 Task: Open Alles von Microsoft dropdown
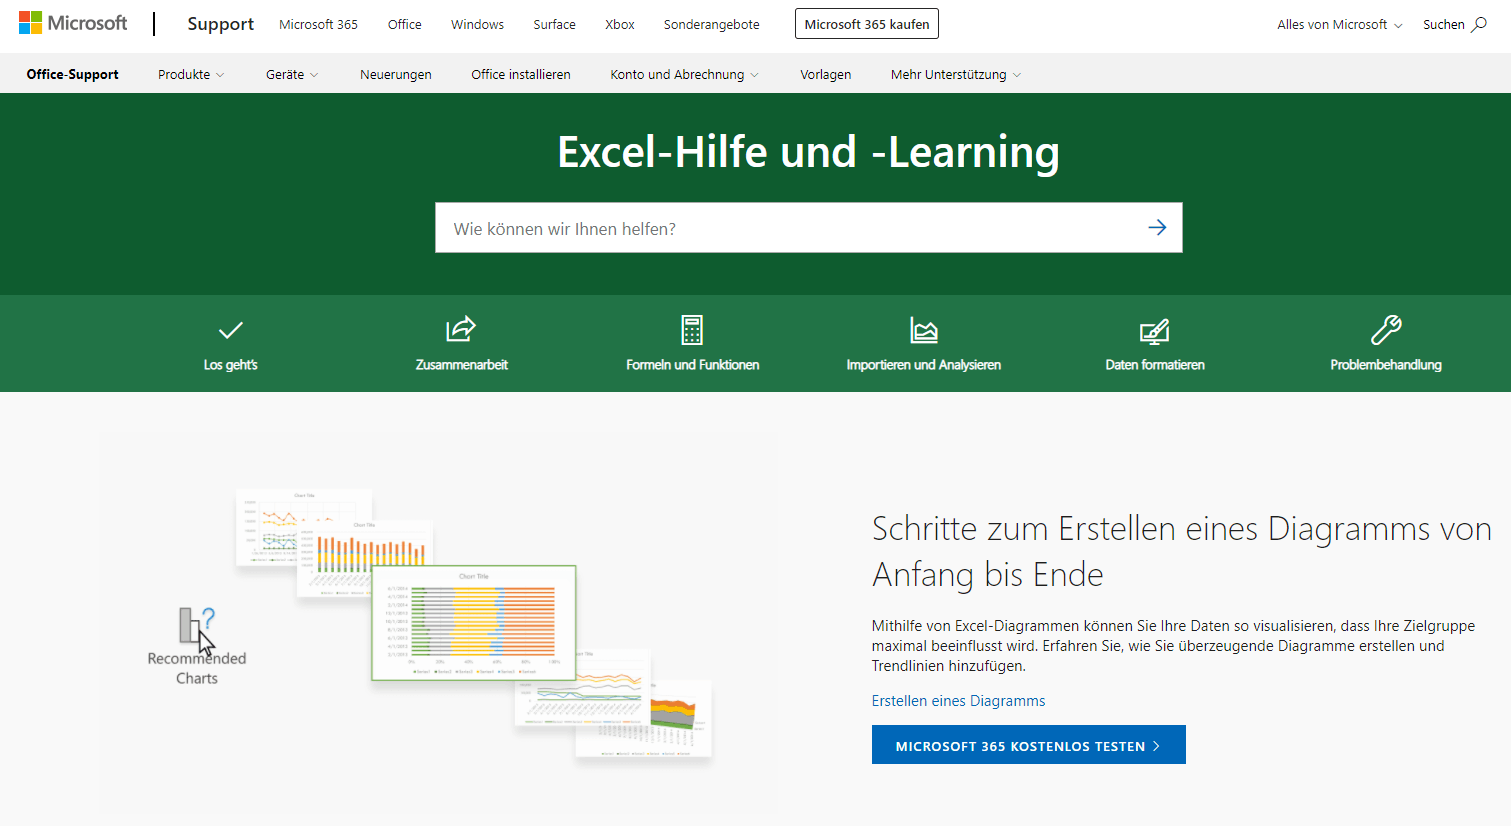click(x=1340, y=25)
